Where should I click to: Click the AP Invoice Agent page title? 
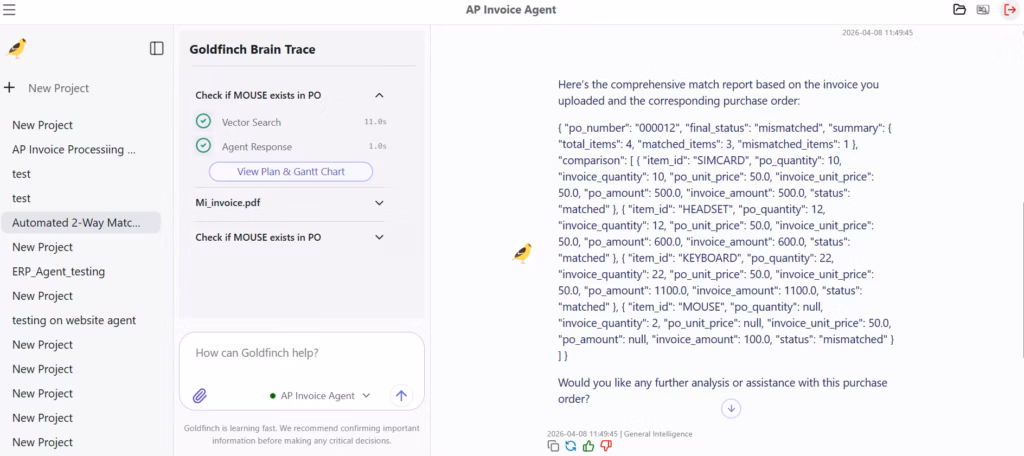point(511,10)
